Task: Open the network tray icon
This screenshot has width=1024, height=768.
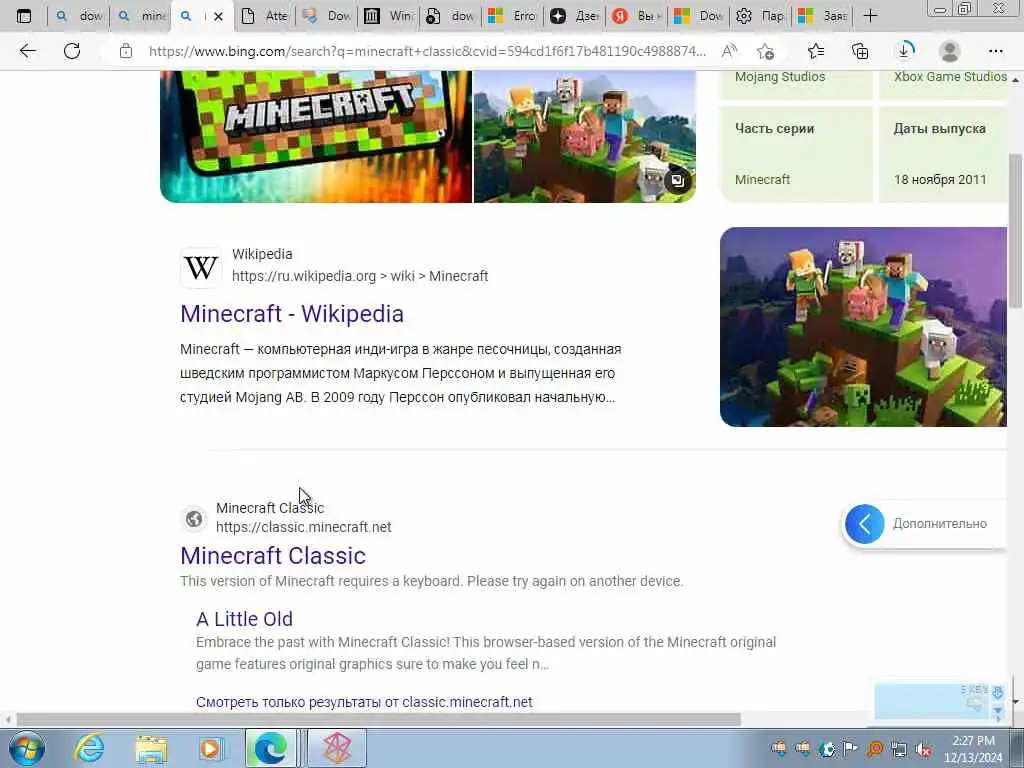Action: click(x=899, y=748)
